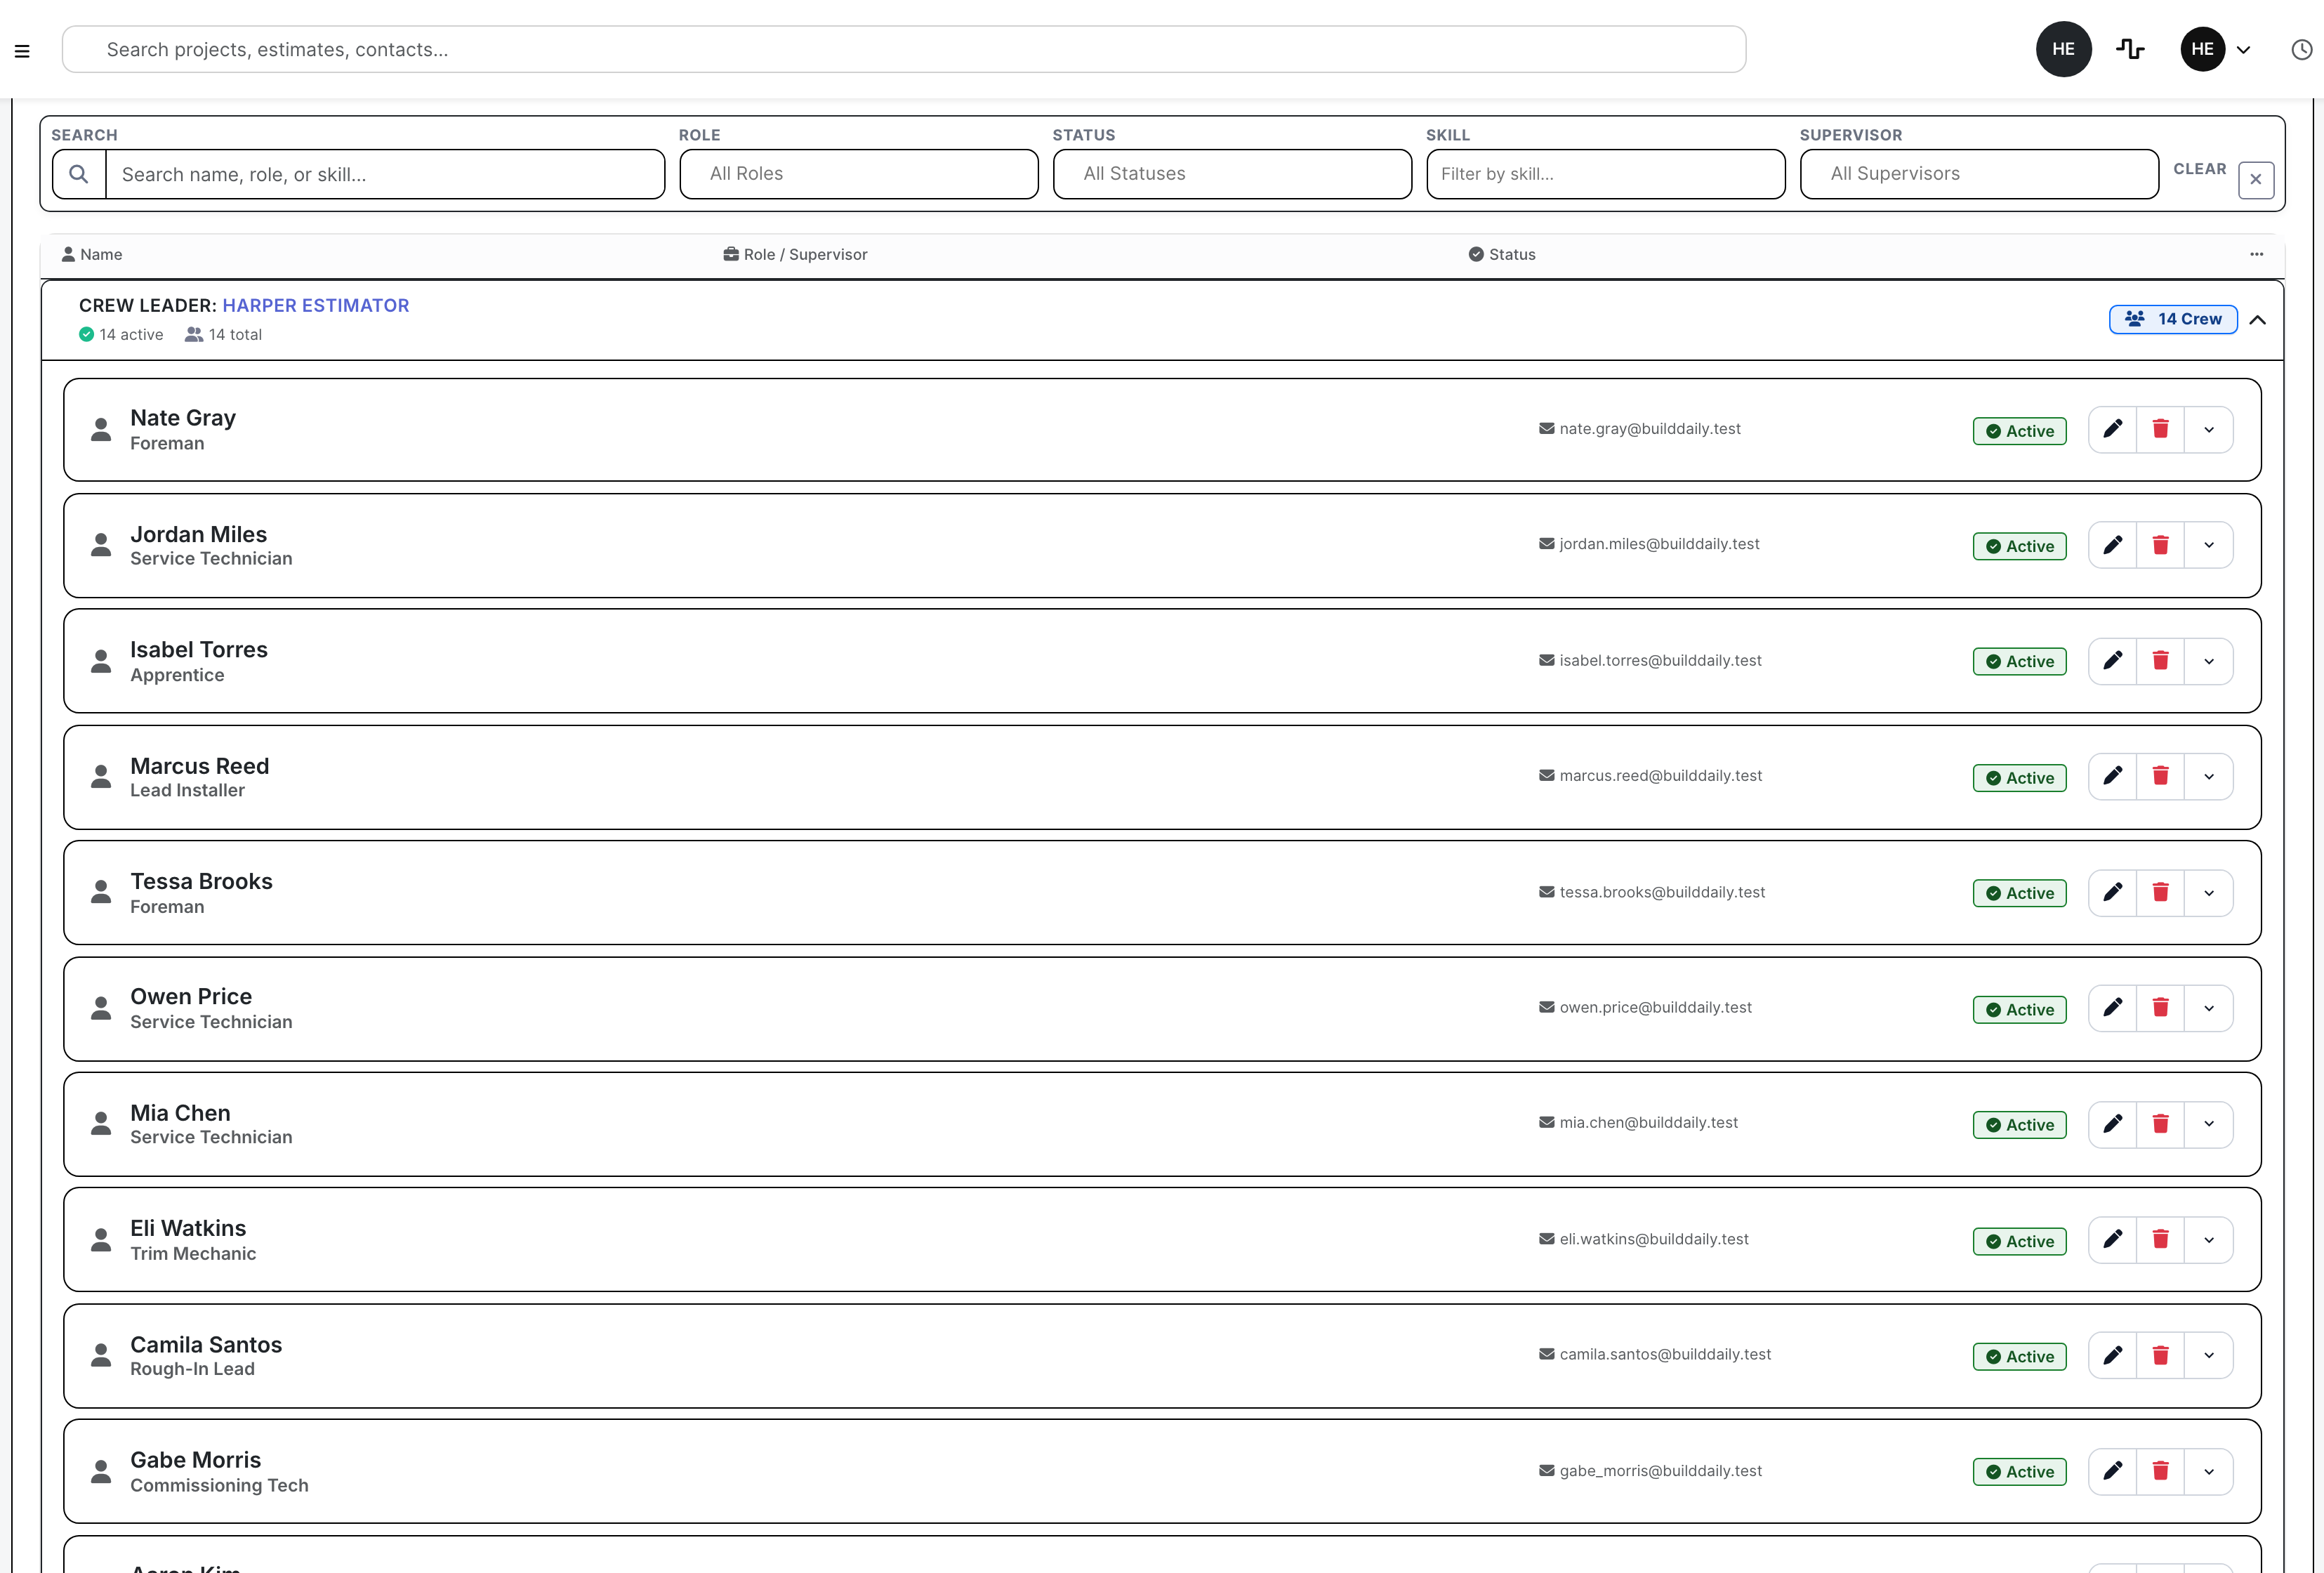Select the Tessa Brooks name
Screen dimensions: 2324x1573
pos(201,881)
